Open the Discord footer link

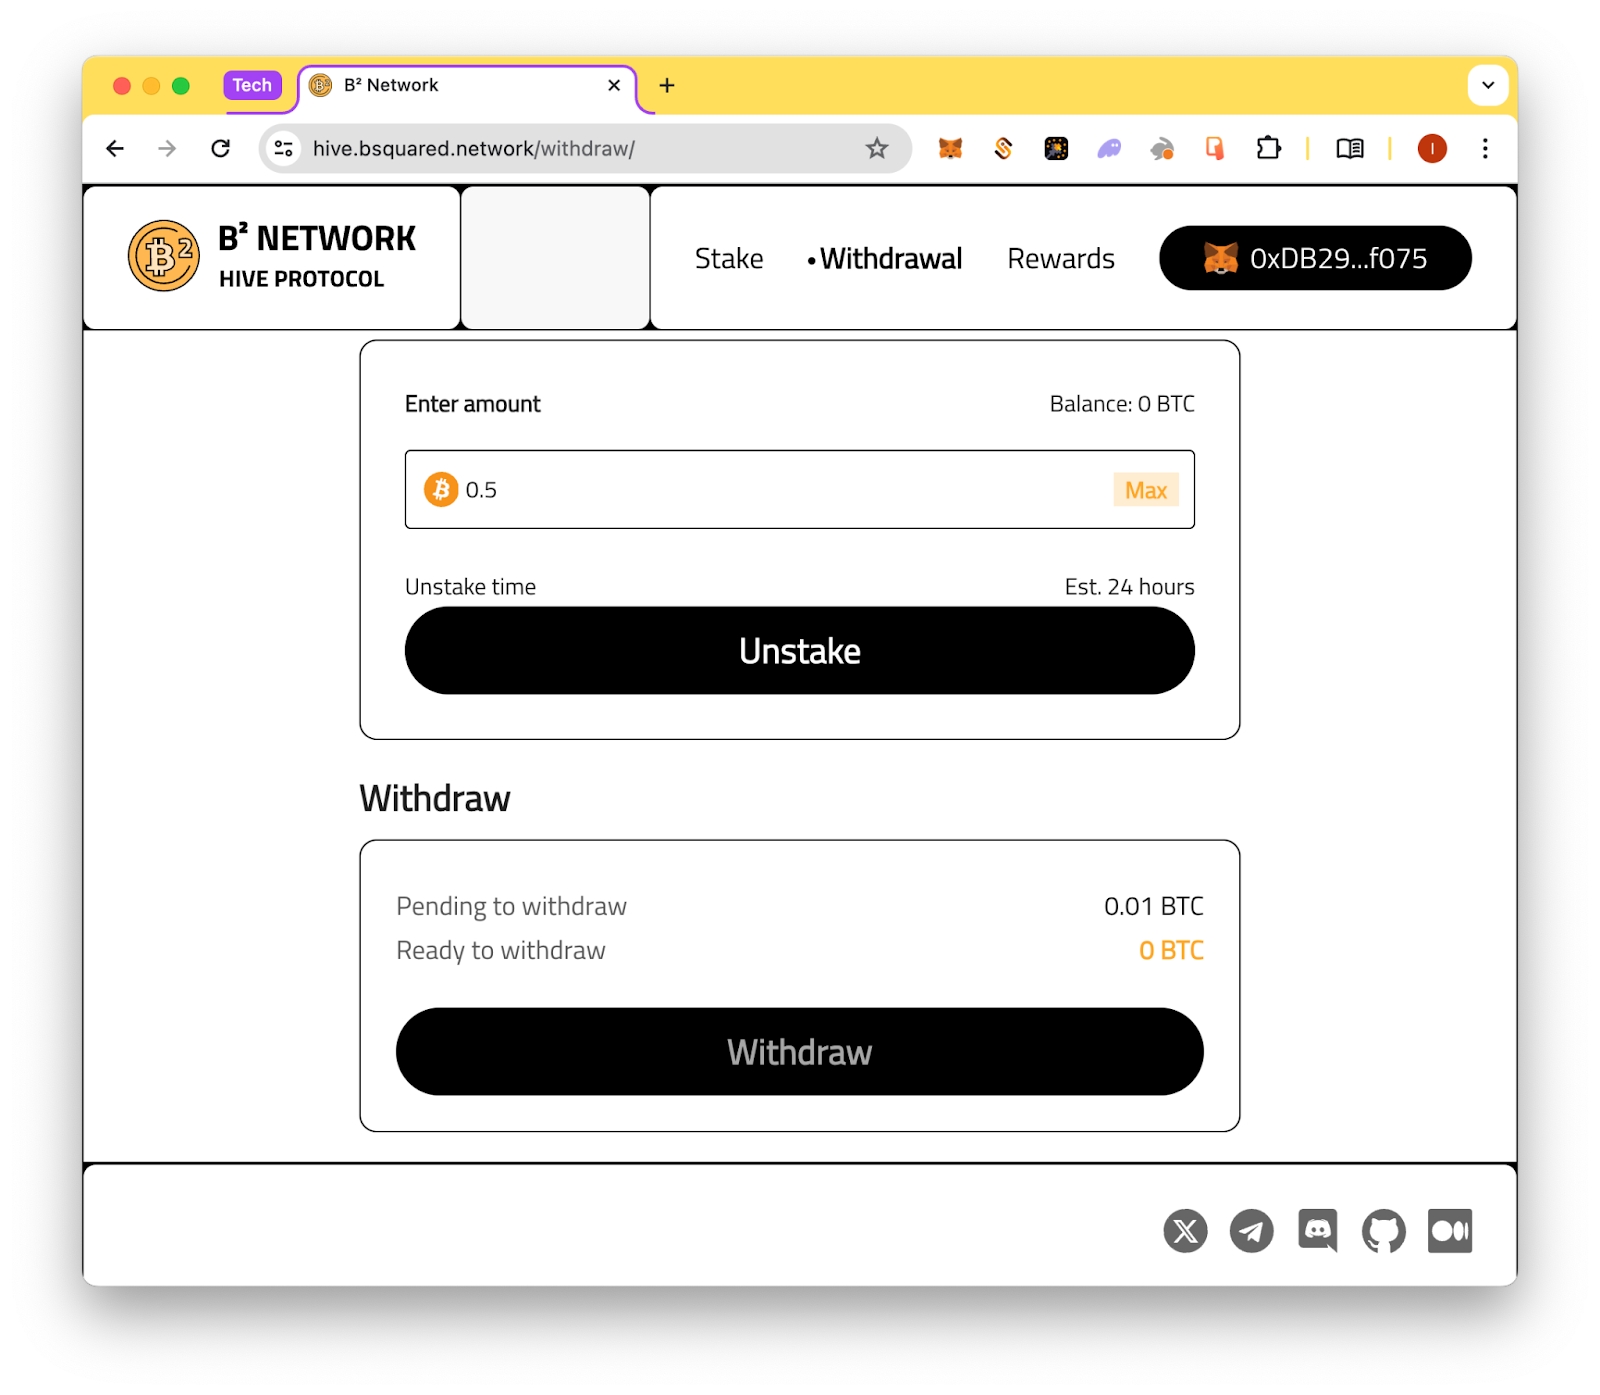point(1318,1231)
